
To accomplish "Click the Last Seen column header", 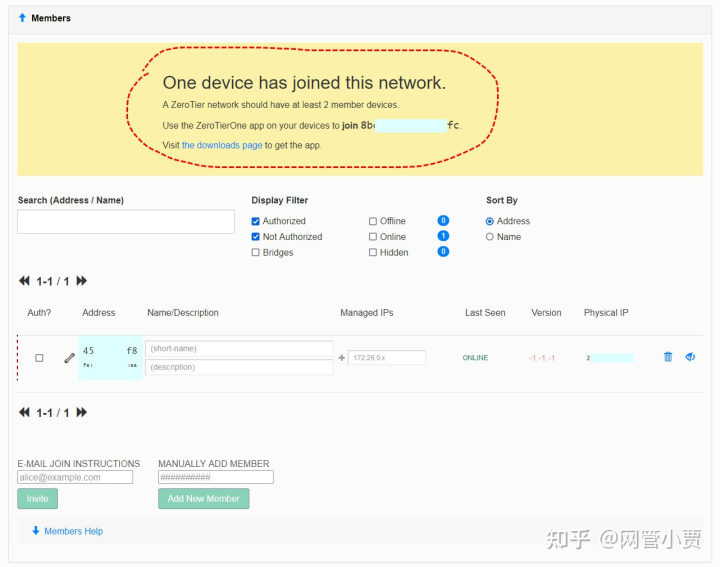I will click(x=485, y=313).
